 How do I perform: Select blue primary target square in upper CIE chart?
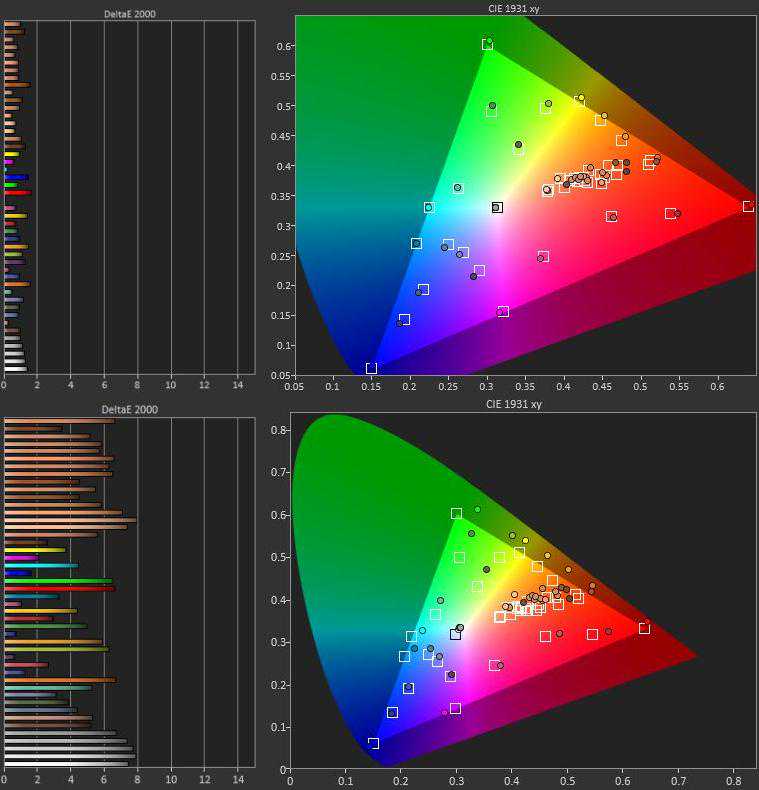tap(371, 368)
